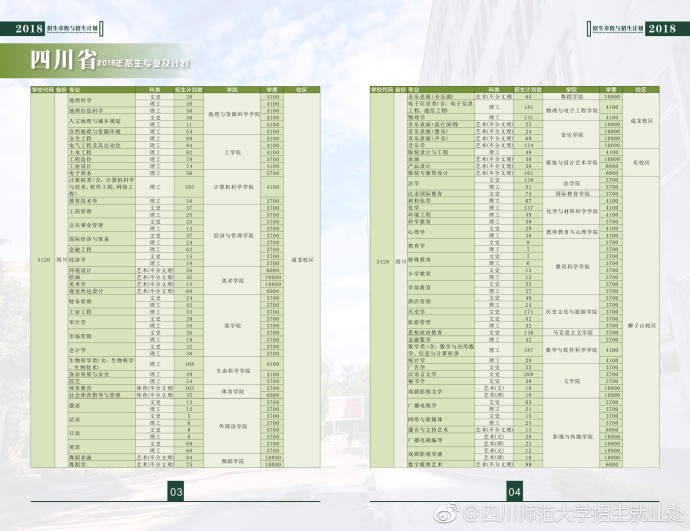Click the '法学院' college cell

(x=571, y=183)
